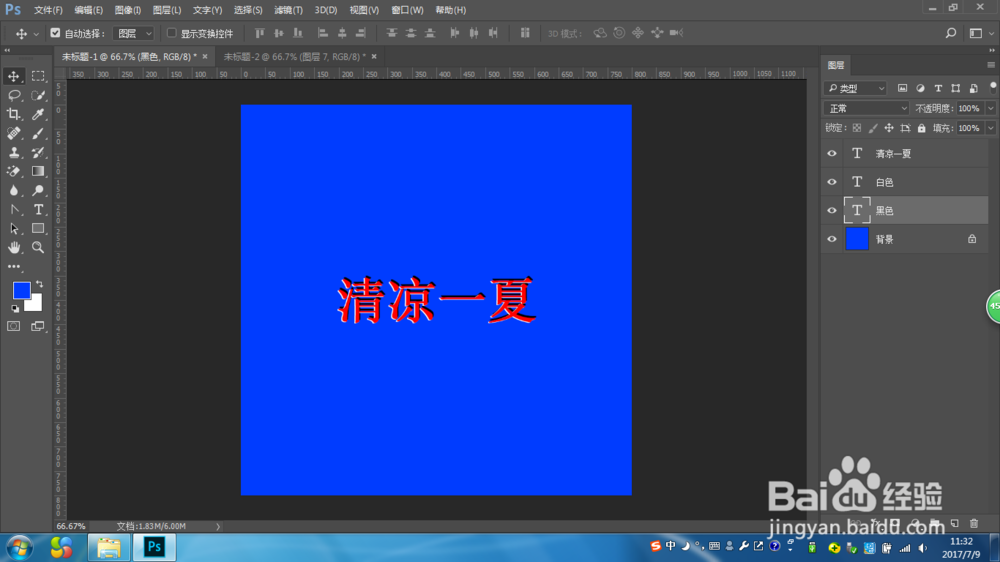1000x562 pixels.
Task: Toggle the 自动选择 checkbox
Action: (55, 33)
